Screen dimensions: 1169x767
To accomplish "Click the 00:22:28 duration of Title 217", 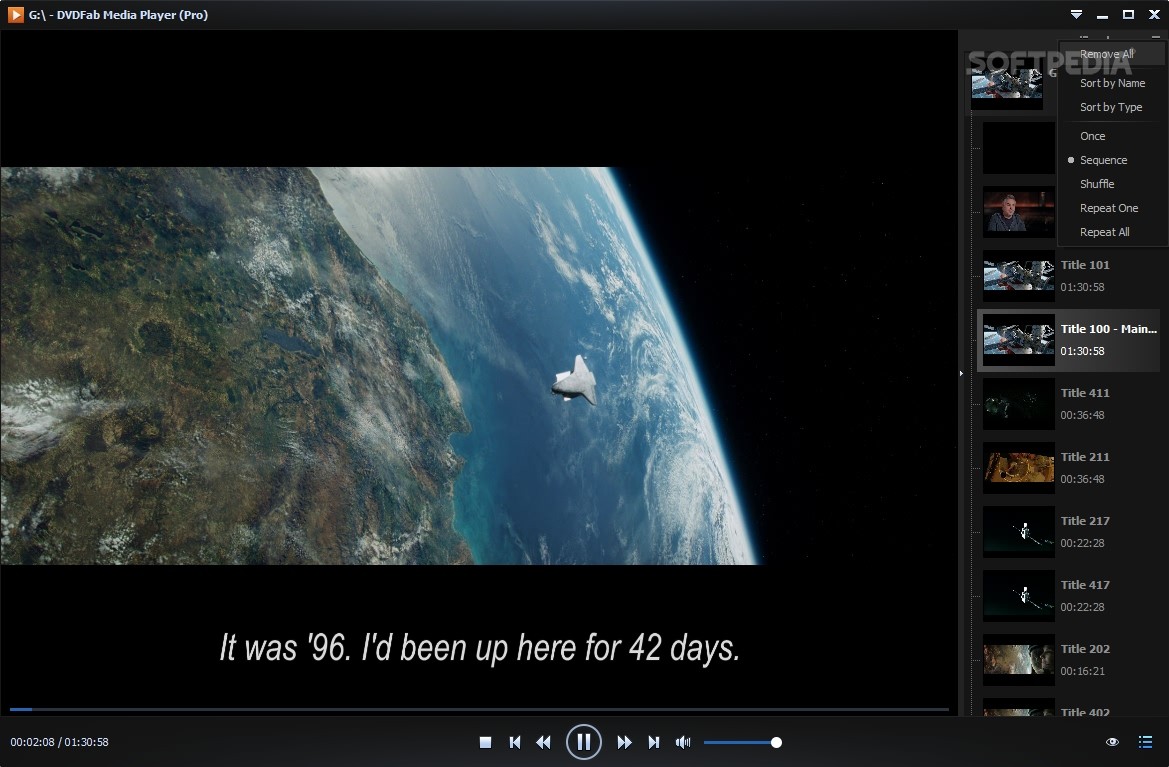I will coord(1083,543).
